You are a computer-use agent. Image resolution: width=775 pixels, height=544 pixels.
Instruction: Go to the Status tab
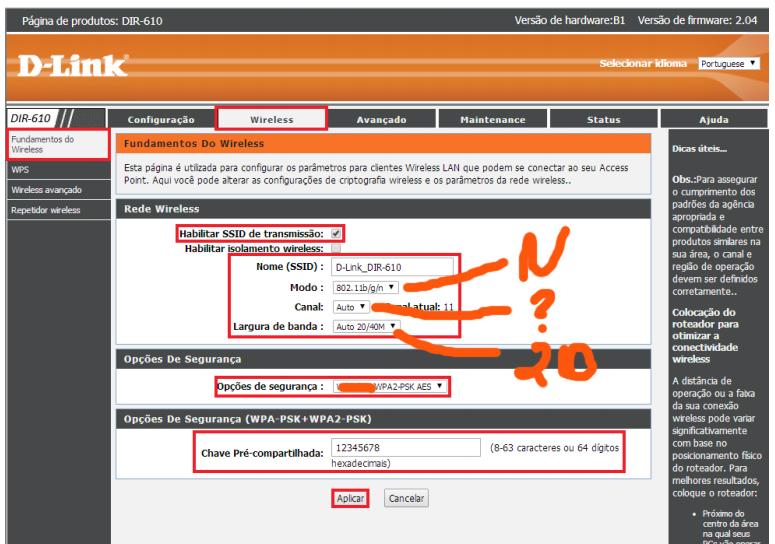pos(603,120)
